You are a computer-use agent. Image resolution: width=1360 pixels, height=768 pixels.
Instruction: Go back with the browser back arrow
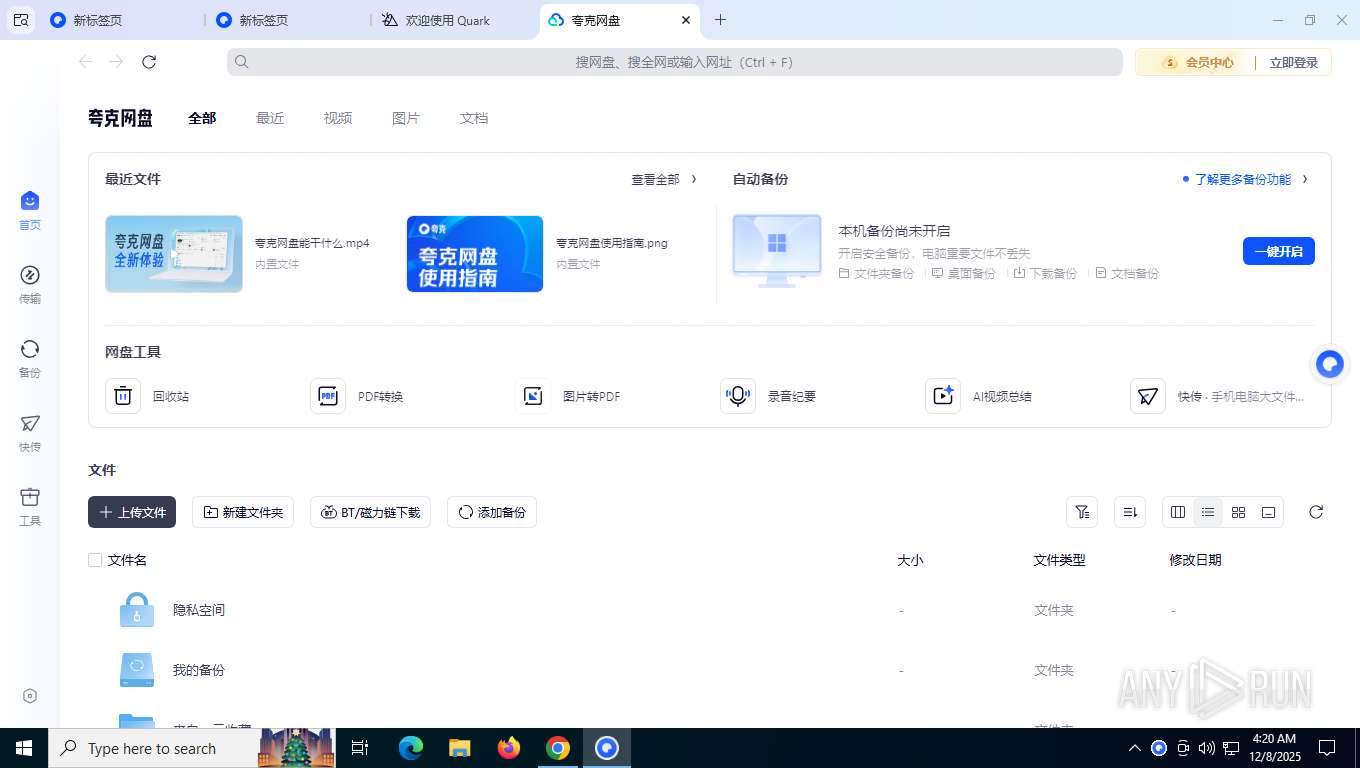[x=86, y=62]
